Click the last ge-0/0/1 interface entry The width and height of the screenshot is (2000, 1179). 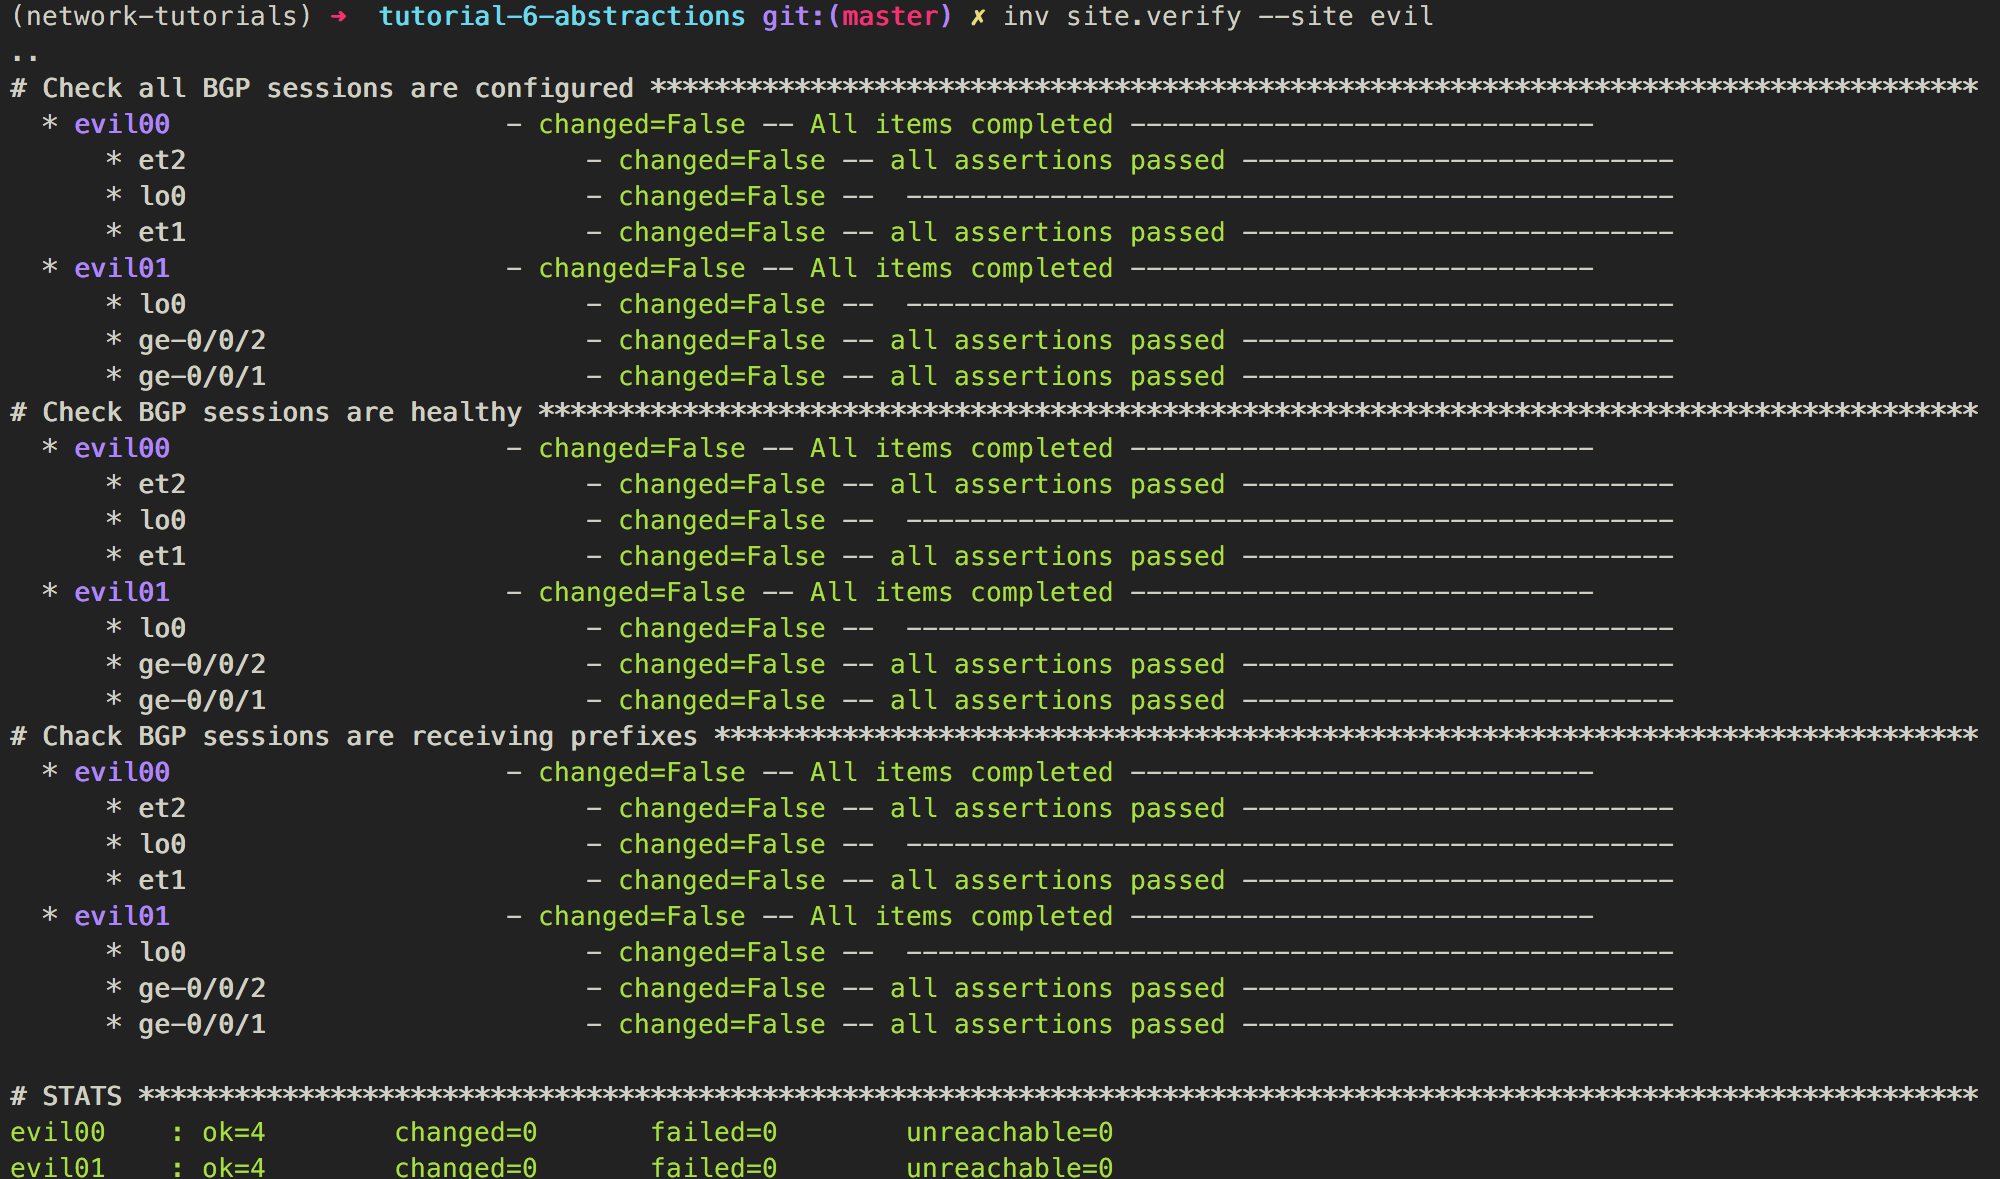tap(202, 1024)
